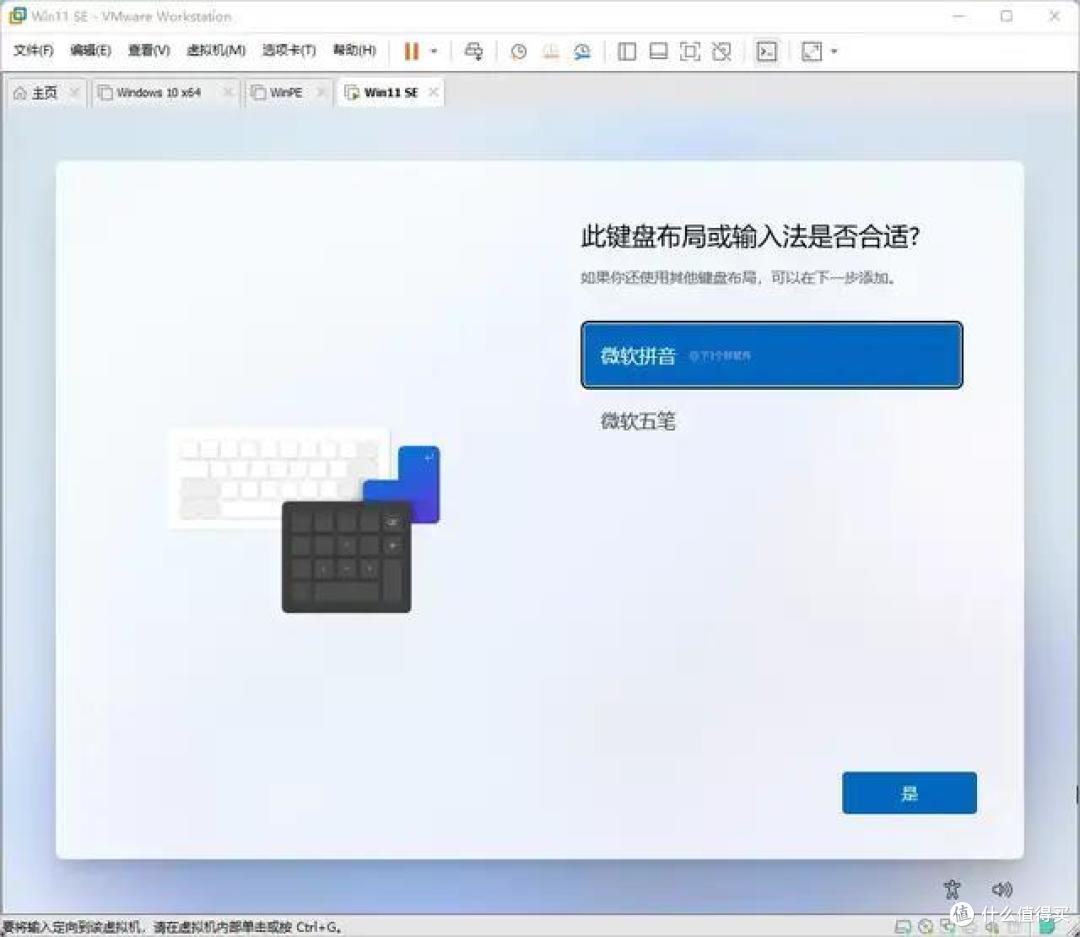This screenshot has height=937, width=1080.
Task: Open the 文件(F) menu
Action: [x=33, y=50]
